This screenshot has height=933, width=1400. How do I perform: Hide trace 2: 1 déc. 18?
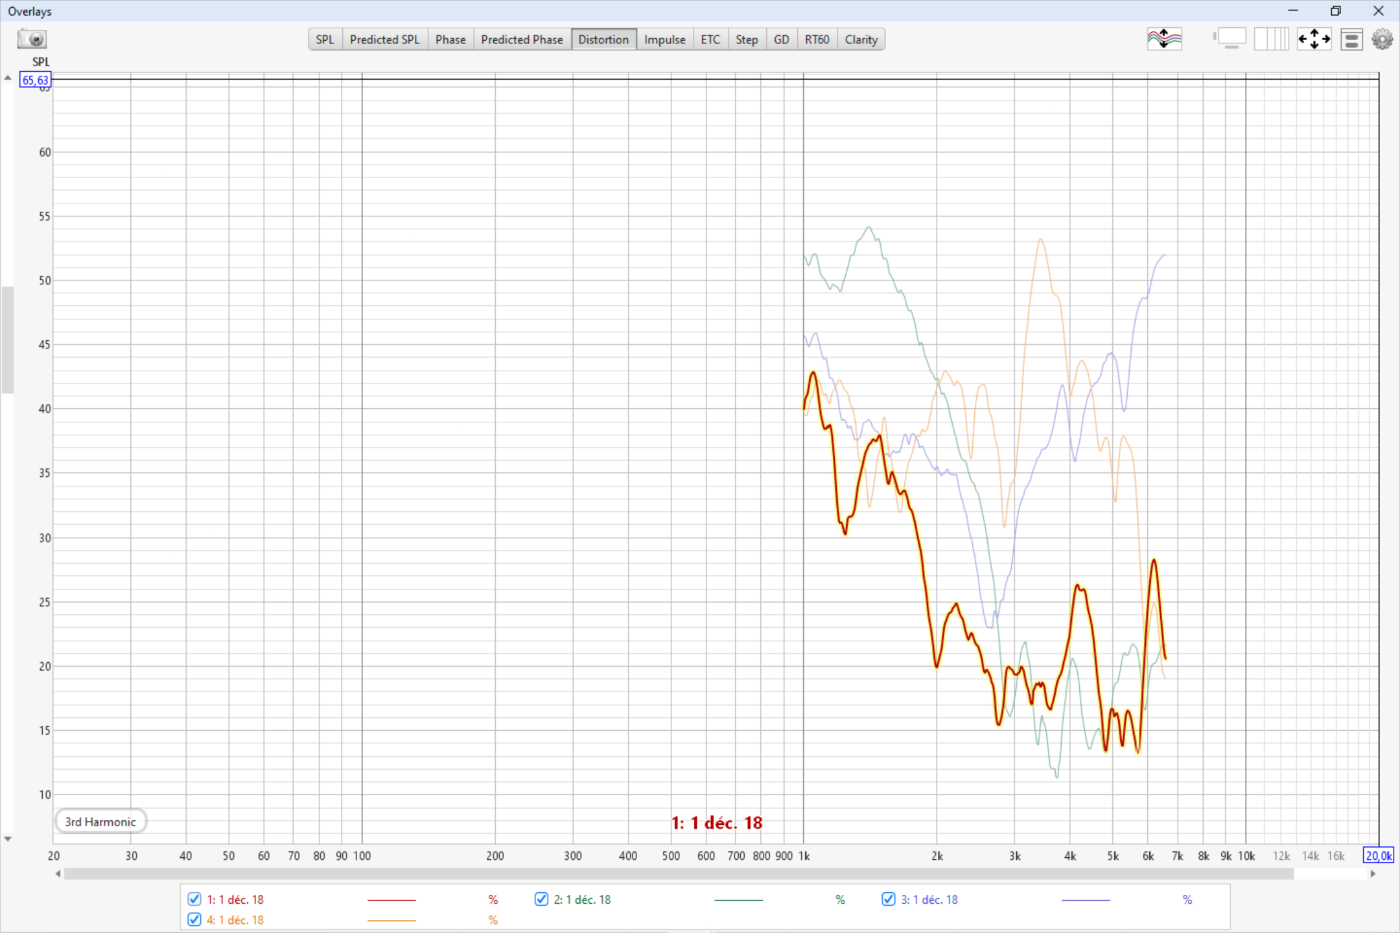click(x=541, y=899)
